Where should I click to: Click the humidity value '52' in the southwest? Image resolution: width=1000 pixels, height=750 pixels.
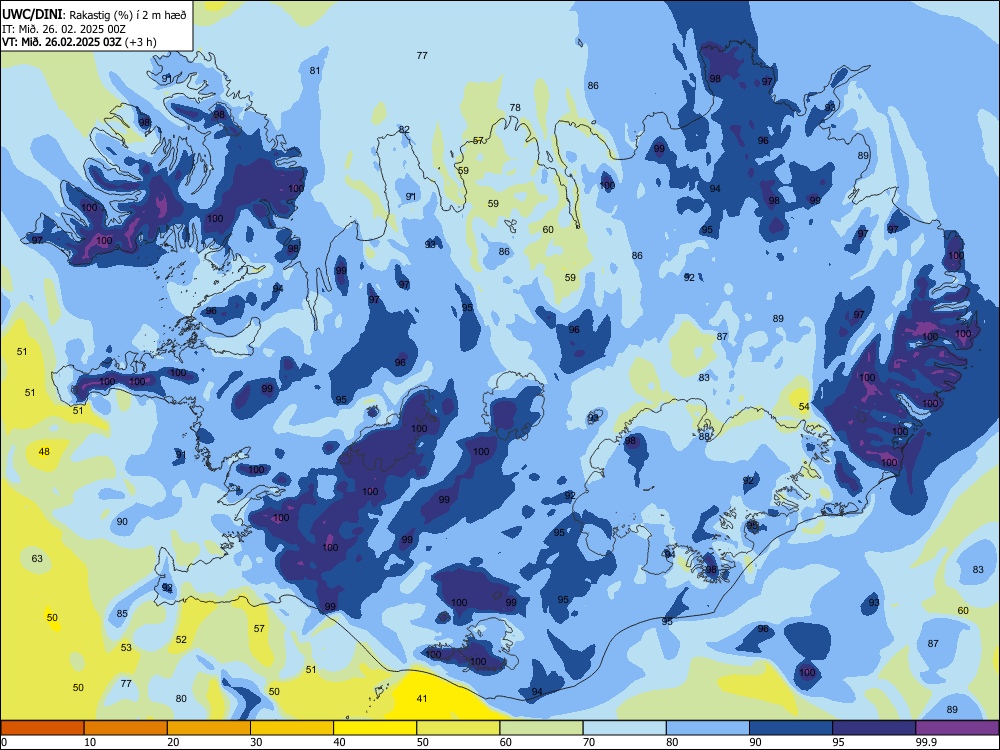[181, 639]
